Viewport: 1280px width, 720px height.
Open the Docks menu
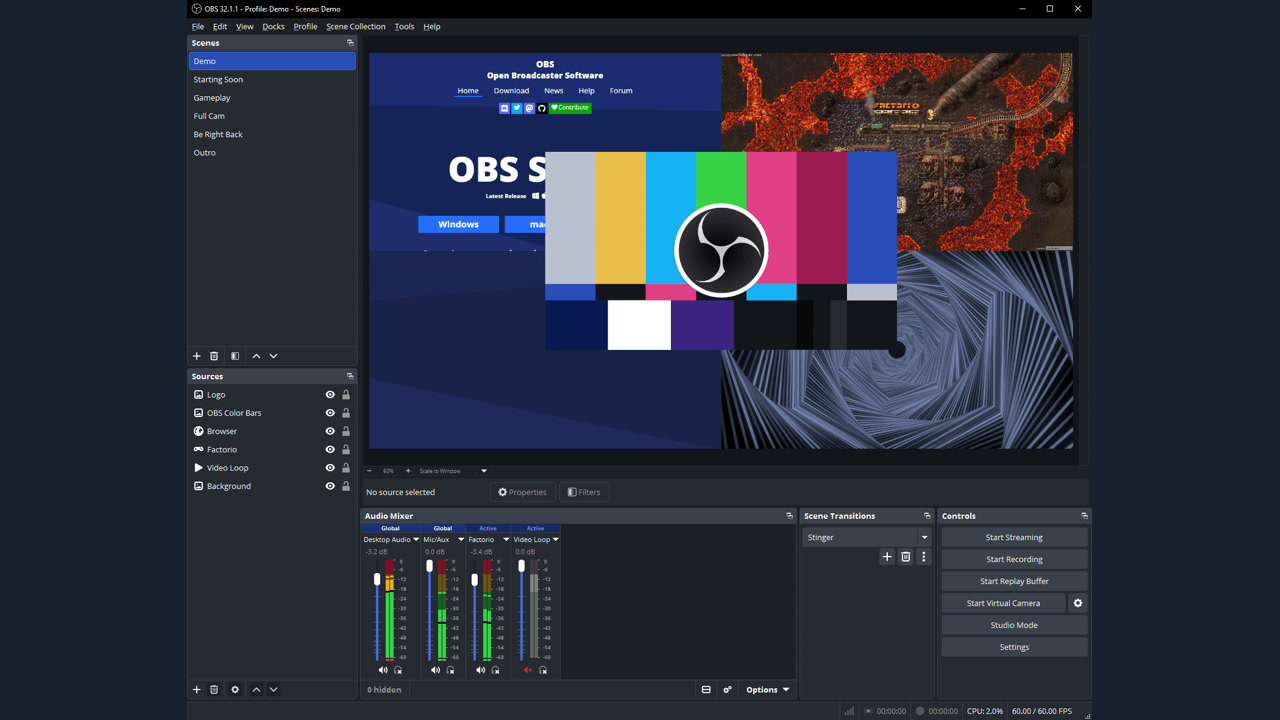pyautogui.click(x=273, y=27)
